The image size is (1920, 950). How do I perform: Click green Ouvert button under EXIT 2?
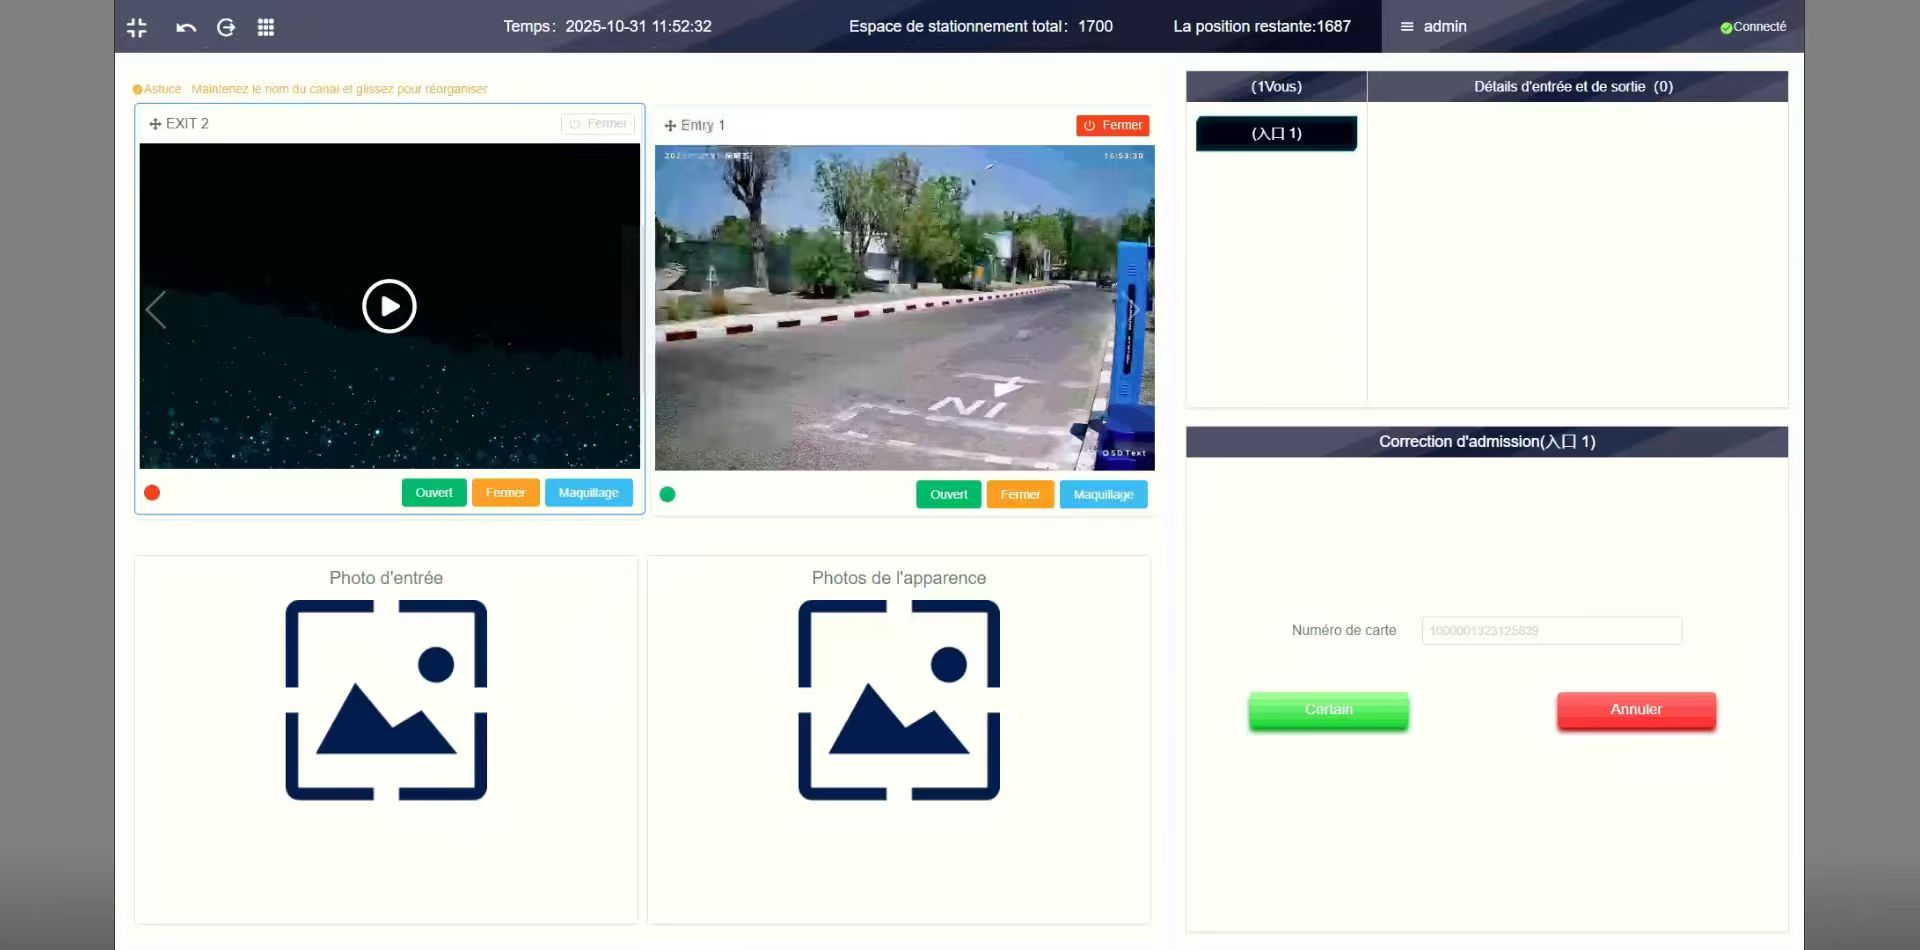tap(434, 493)
